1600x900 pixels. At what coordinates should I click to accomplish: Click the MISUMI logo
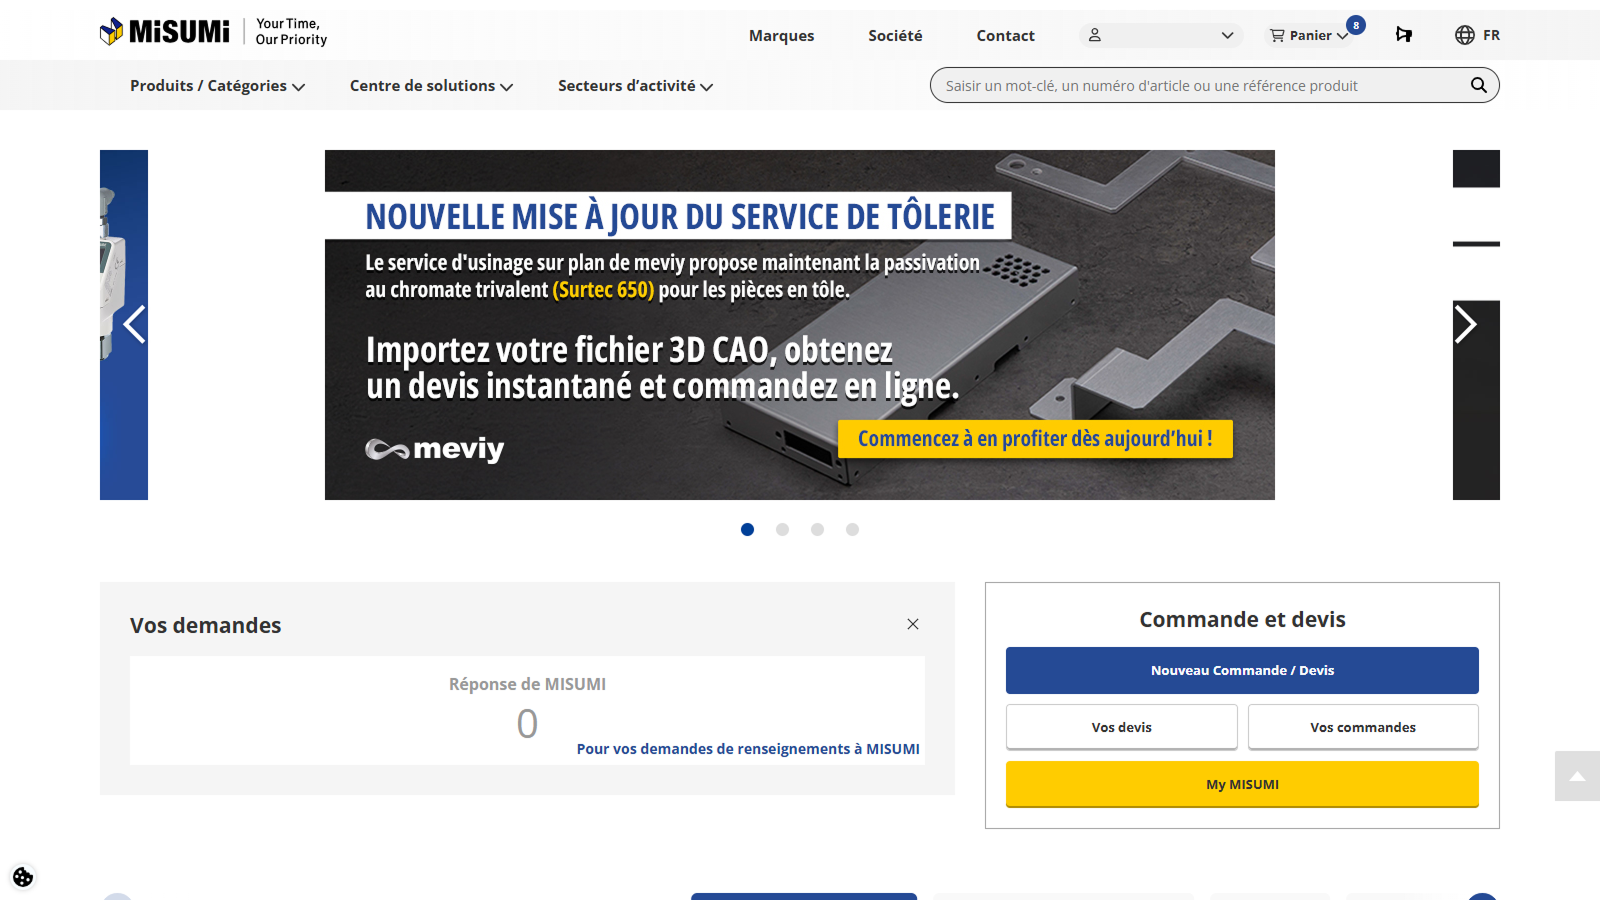(165, 32)
